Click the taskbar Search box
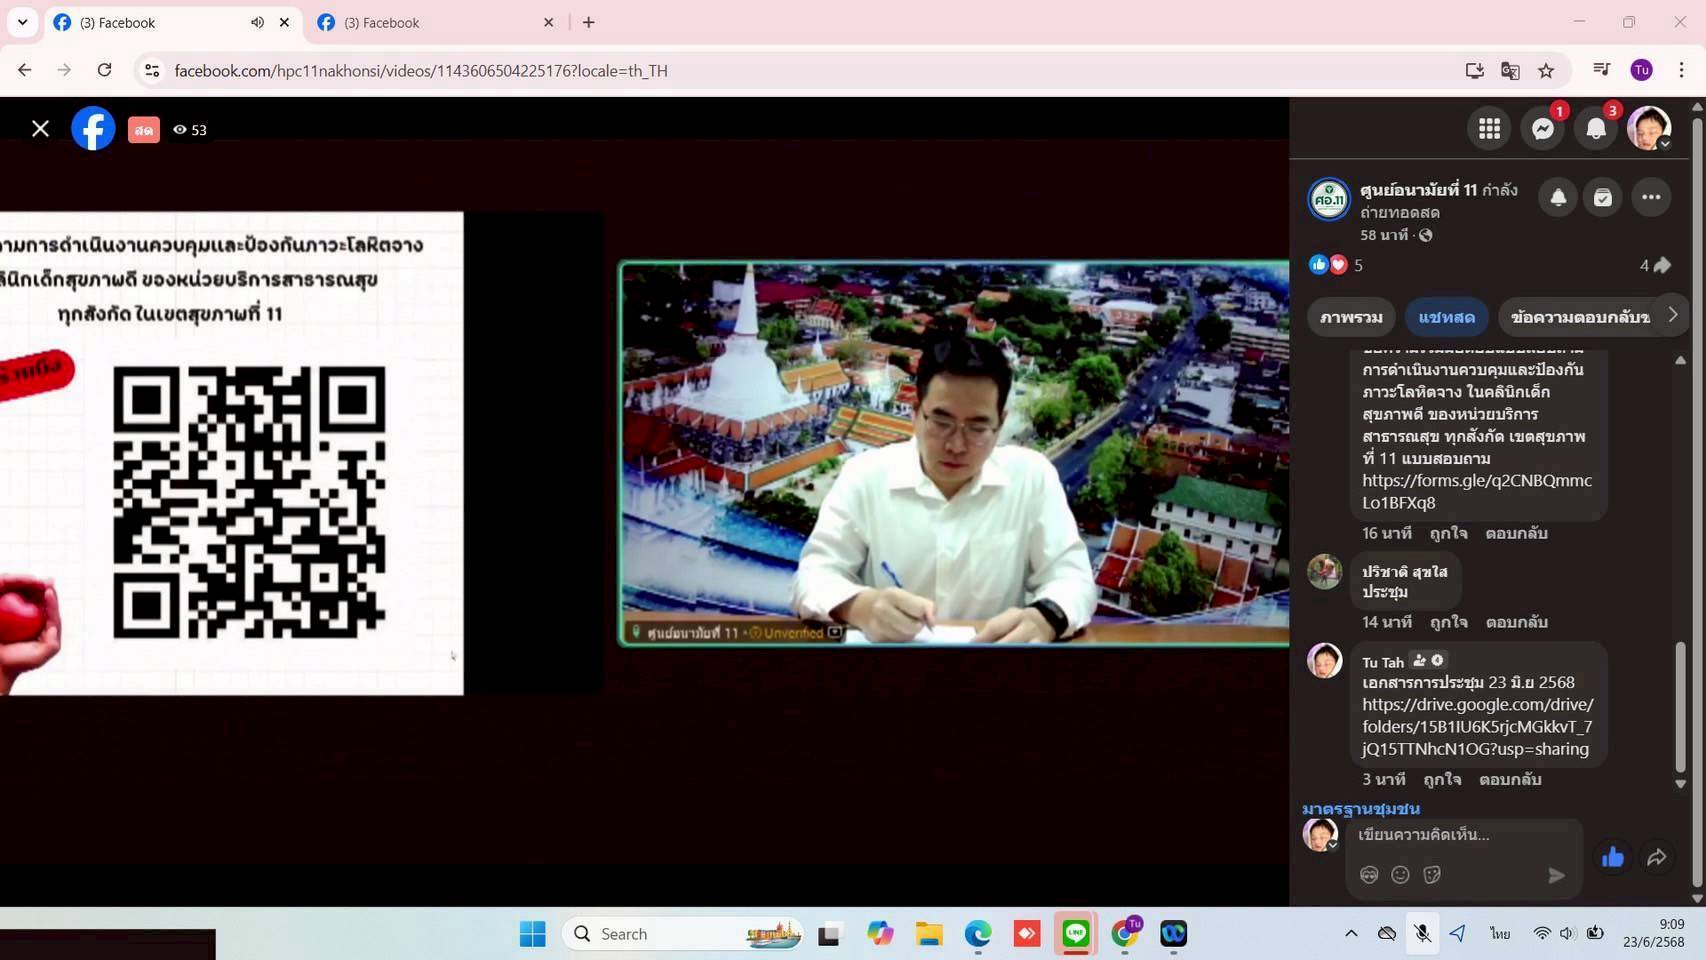The image size is (1706, 960). tap(683, 934)
